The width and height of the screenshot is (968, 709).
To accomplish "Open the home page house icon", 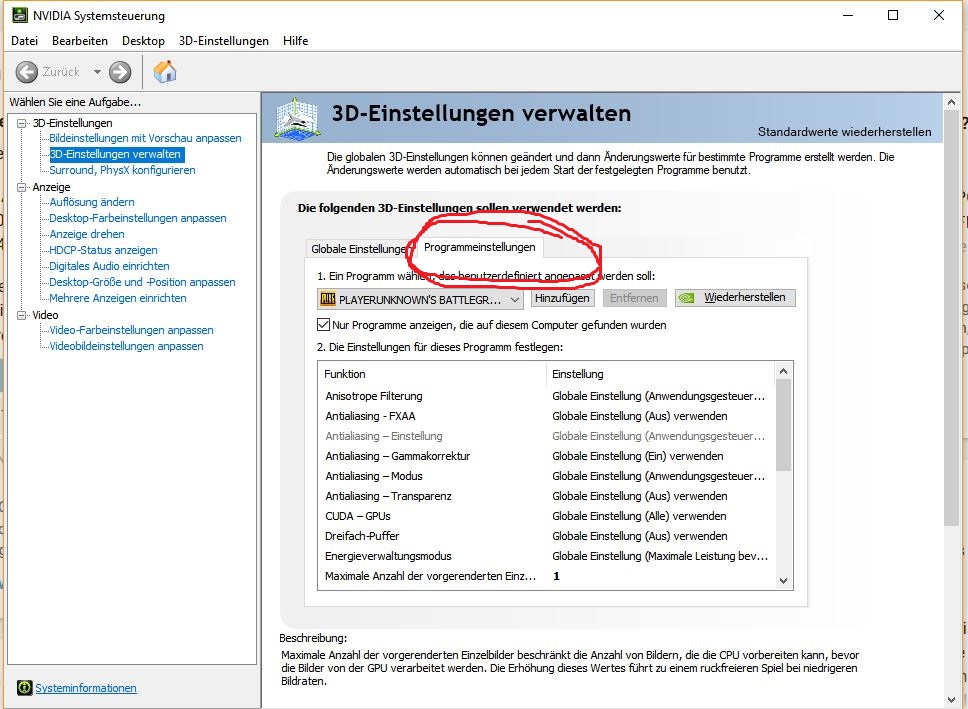I will (165, 72).
